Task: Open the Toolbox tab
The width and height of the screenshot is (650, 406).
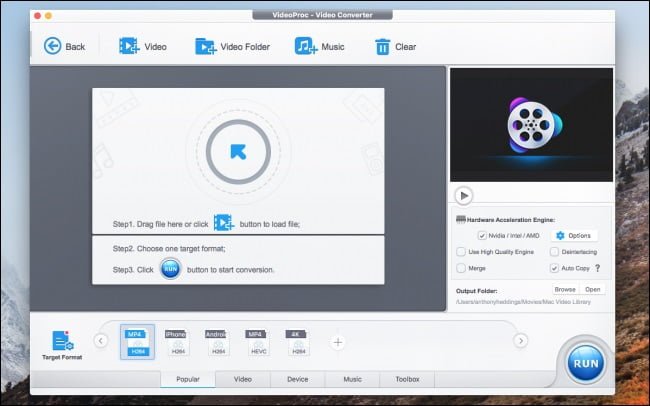Action: [x=407, y=380]
